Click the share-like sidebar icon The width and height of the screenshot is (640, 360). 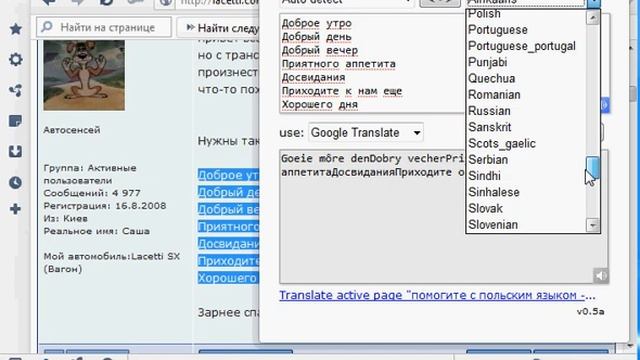click(x=16, y=90)
